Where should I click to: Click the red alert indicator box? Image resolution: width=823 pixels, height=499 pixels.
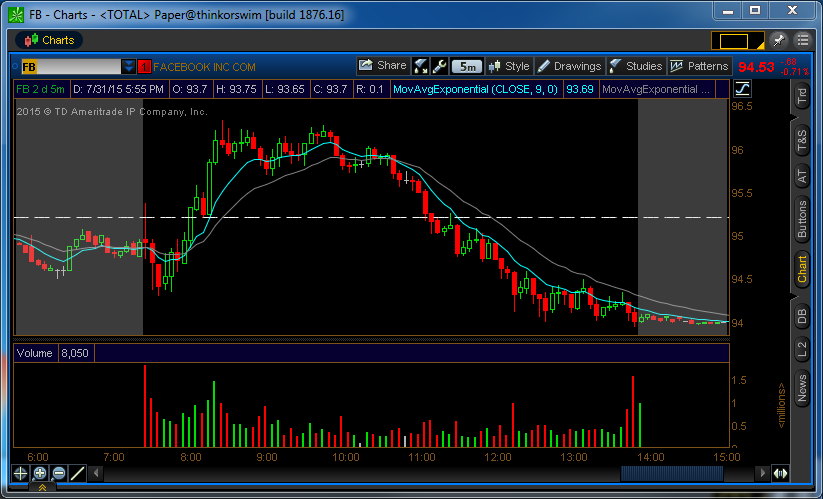point(144,67)
